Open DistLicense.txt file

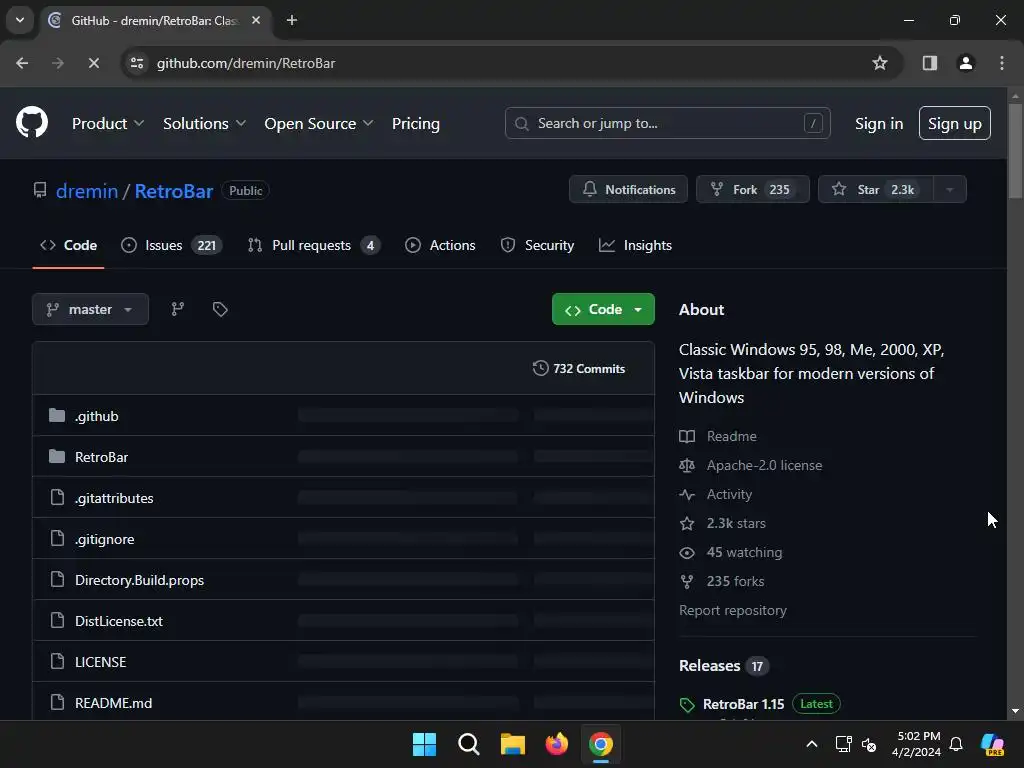coord(119,621)
